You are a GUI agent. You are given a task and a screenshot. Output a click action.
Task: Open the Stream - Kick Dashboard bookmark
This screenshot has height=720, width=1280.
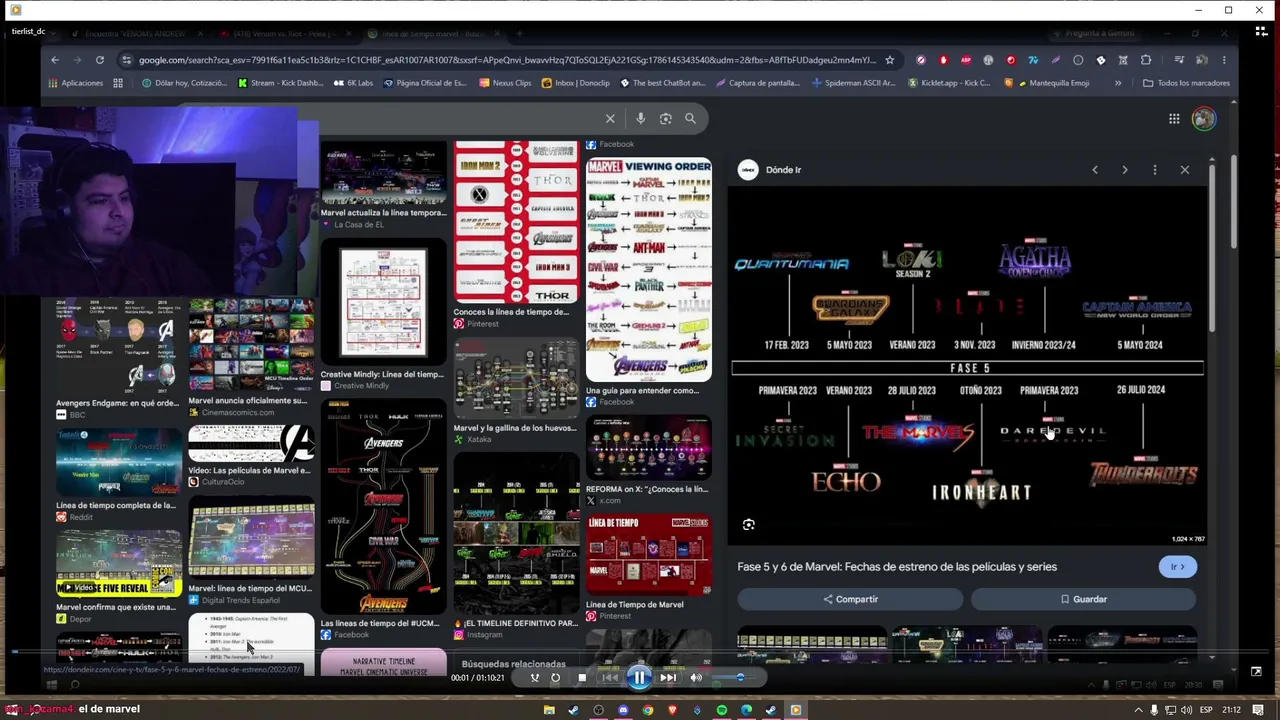[280, 83]
